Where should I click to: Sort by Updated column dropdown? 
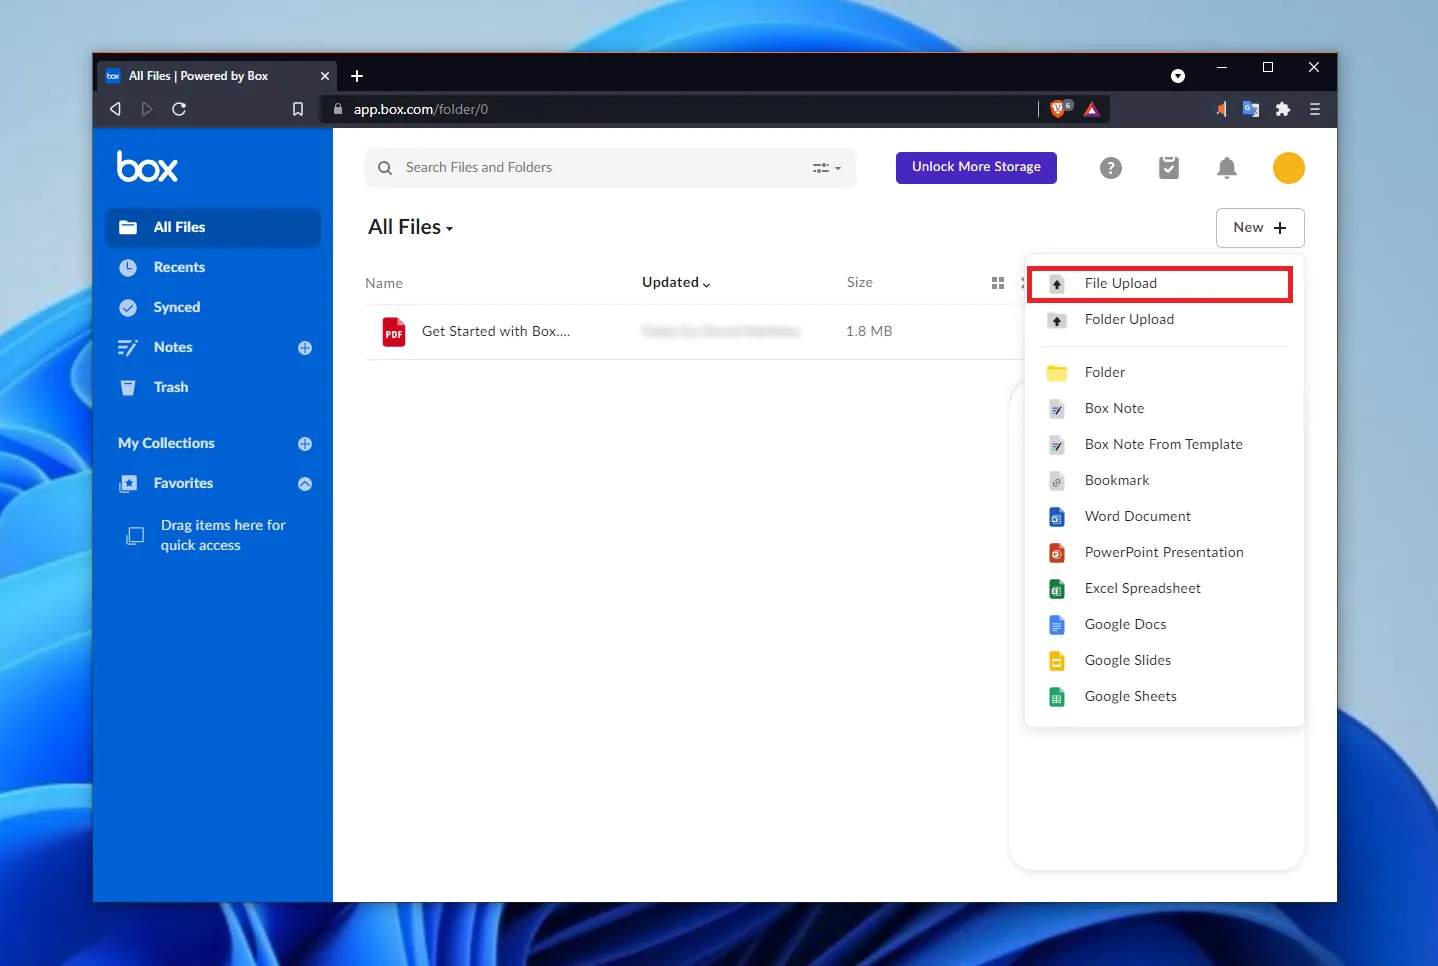(676, 283)
